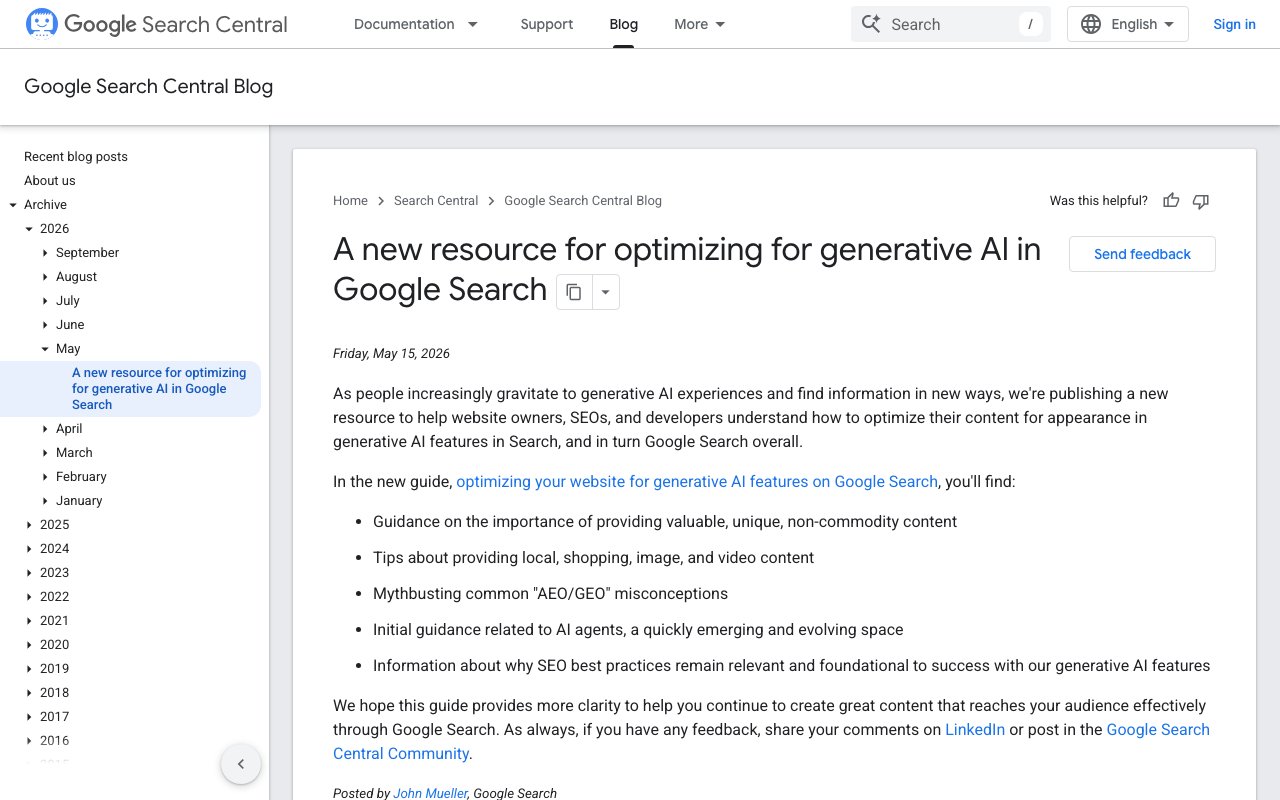
Task: Expand January in the archive
Action: click(45, 501)
